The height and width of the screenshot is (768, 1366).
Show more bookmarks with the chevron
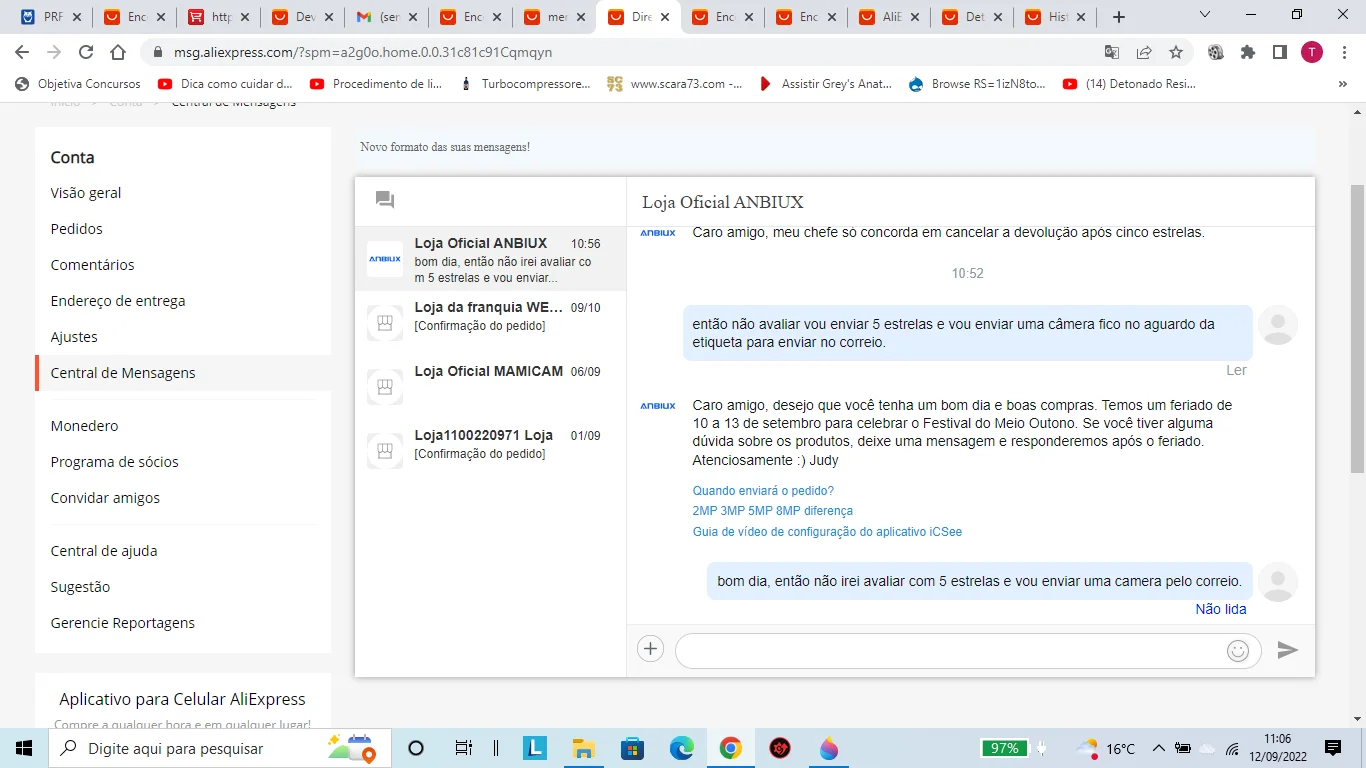click(x=1343, y=84)
